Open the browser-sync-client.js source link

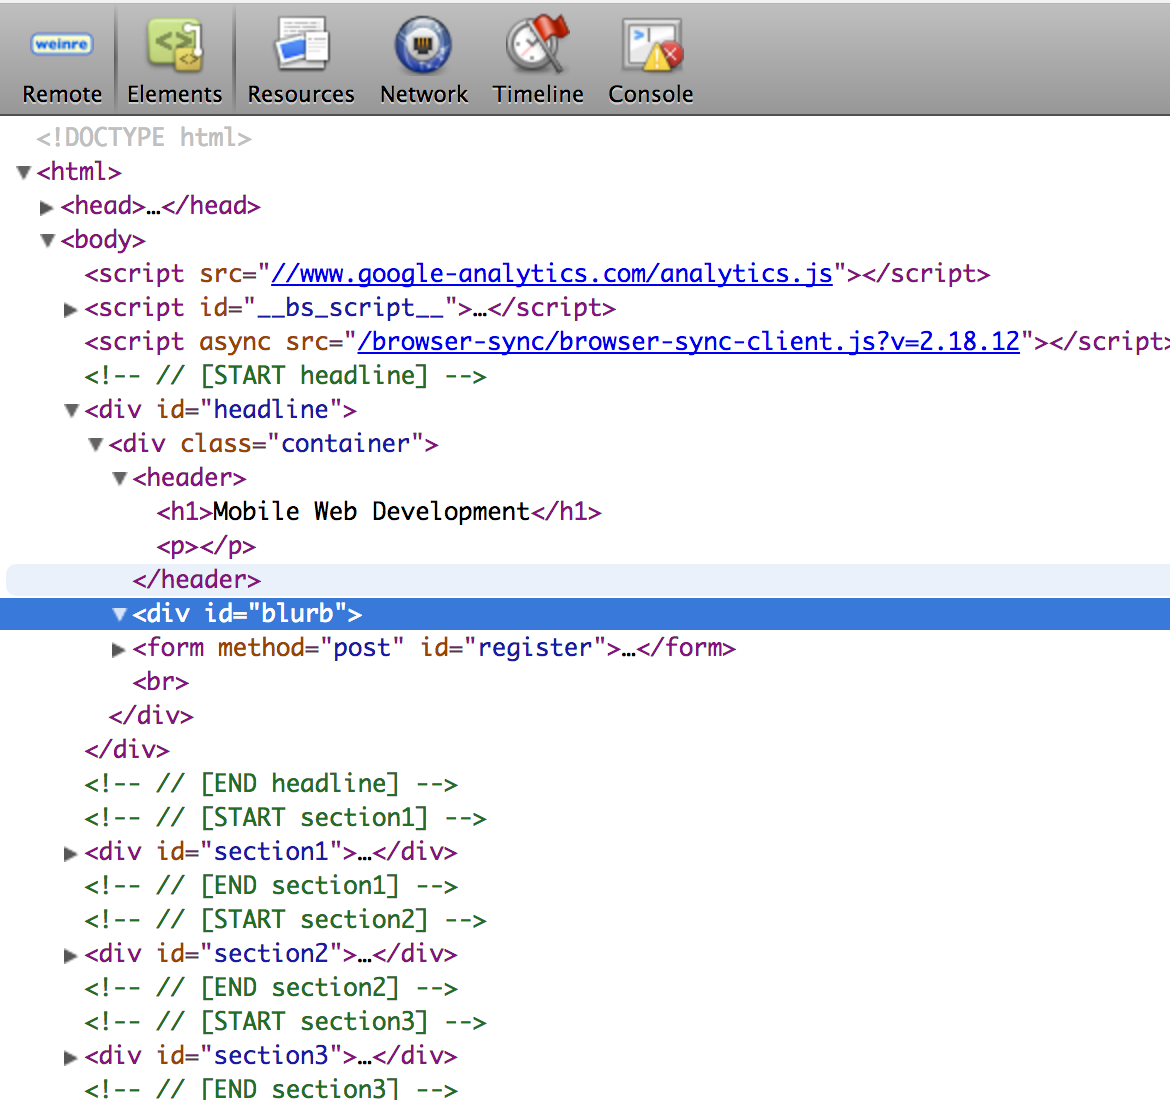688,342
